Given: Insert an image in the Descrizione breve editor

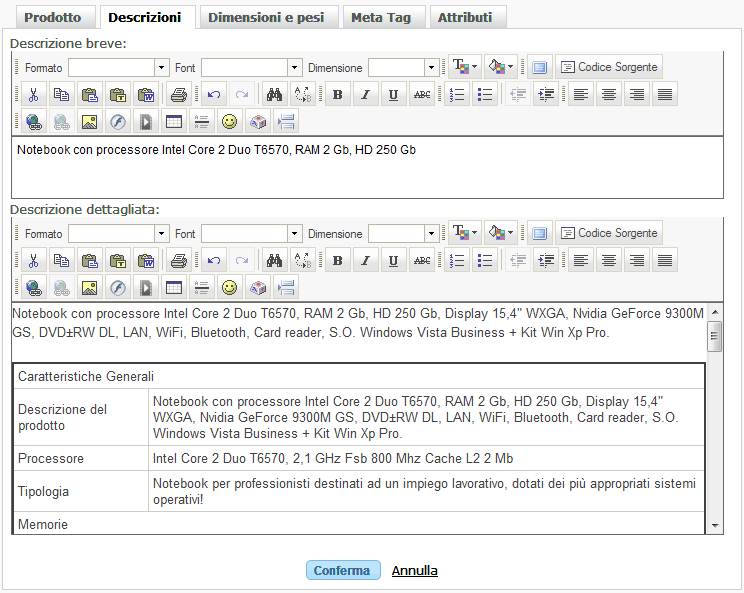Looking at the screenshot, I should tap(89, 122).
